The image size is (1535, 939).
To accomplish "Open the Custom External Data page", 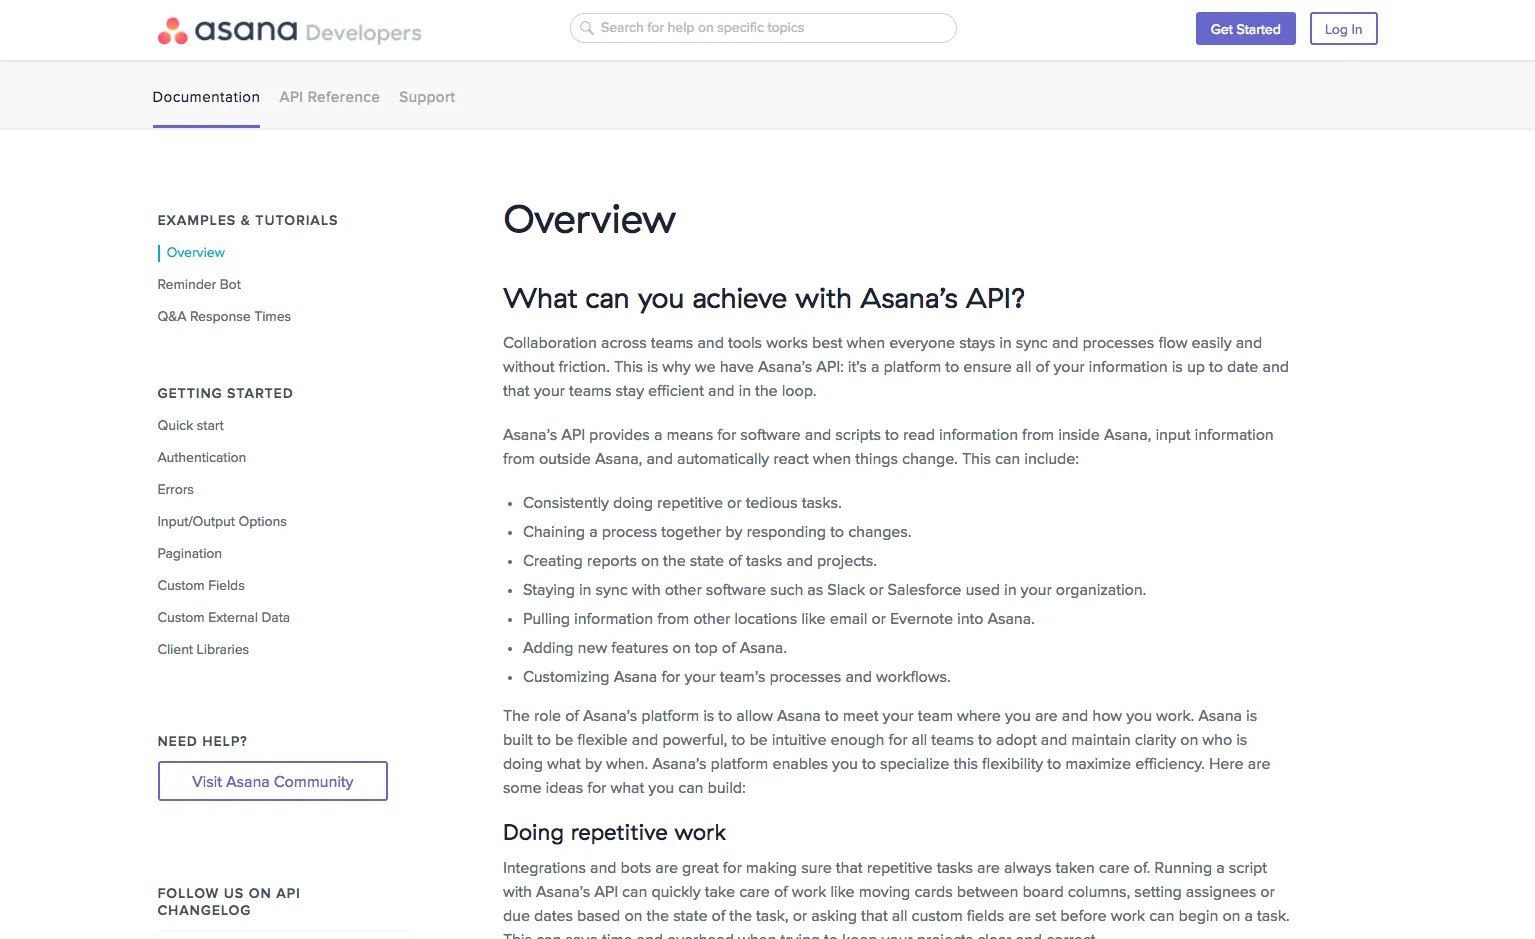I will pyautogui.click(x=223, y=618).
